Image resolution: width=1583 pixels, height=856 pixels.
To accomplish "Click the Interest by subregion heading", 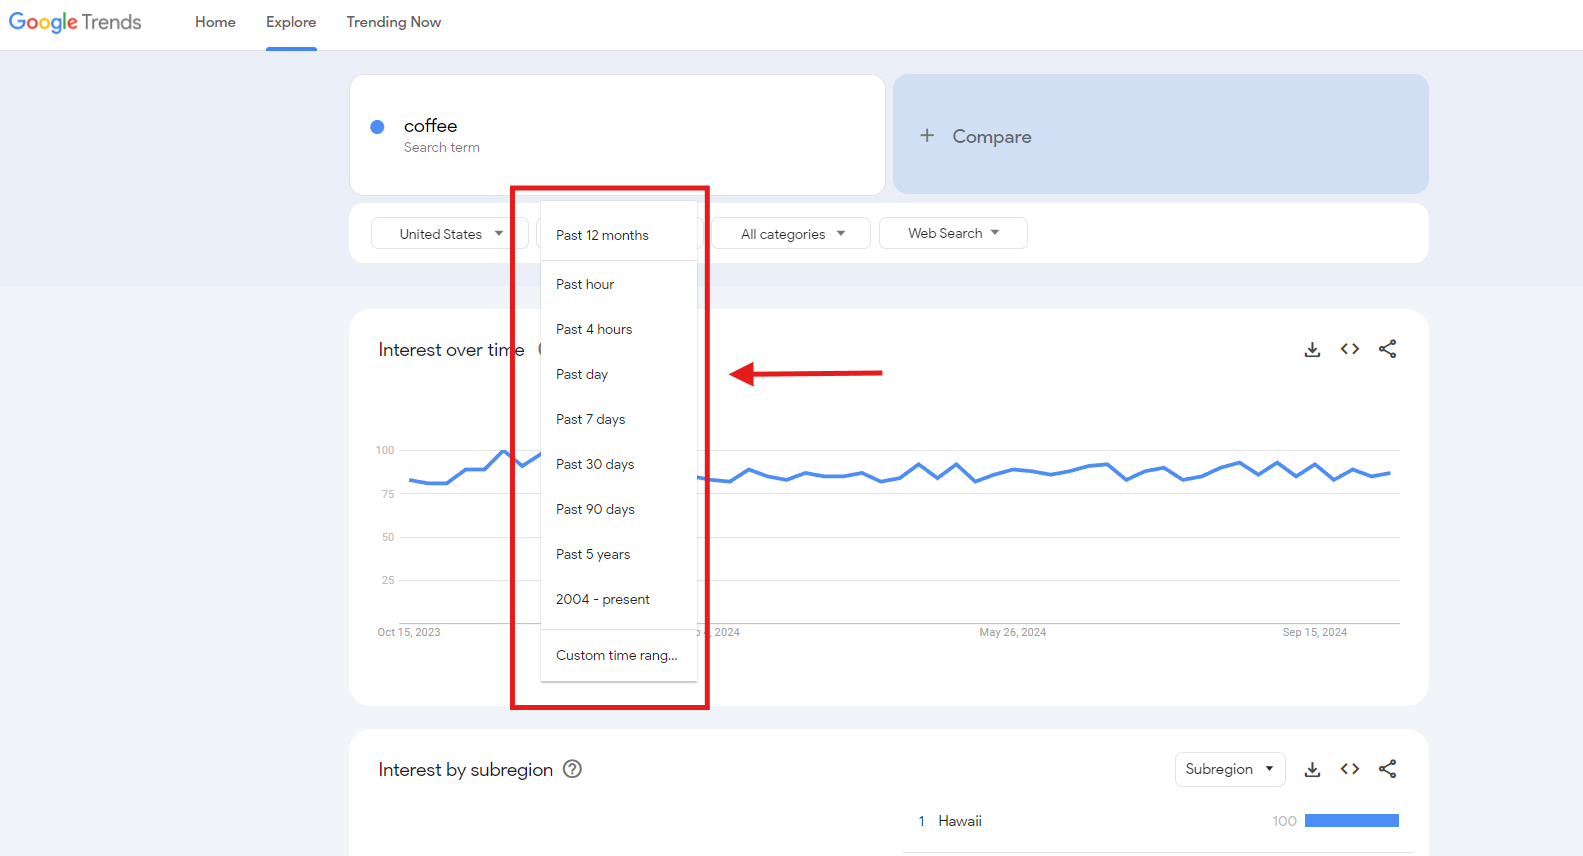I will click(465, 770).
